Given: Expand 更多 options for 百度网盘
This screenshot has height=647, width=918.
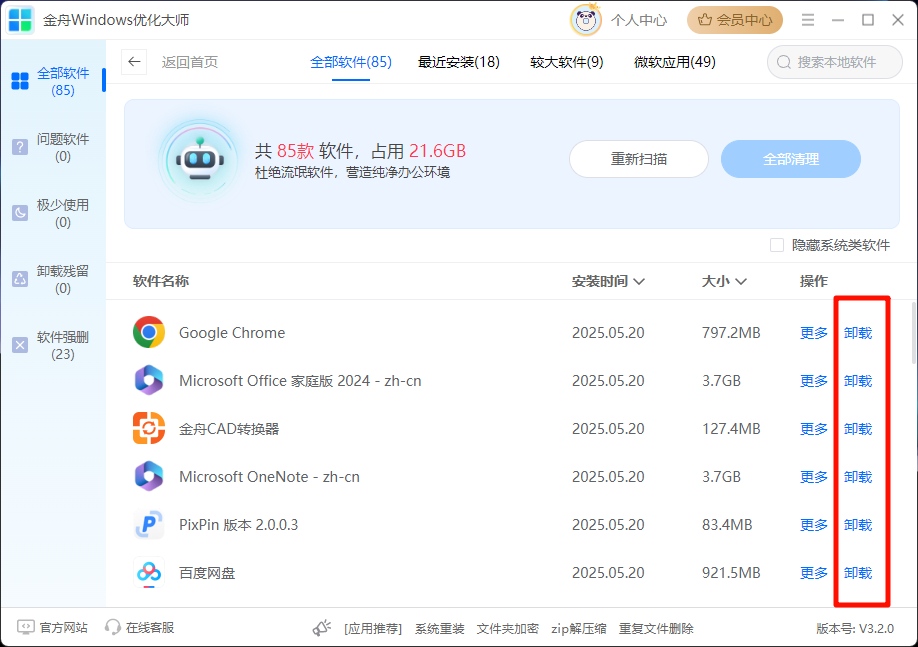Looking at the screenshot, I should [x=814, y=573].
